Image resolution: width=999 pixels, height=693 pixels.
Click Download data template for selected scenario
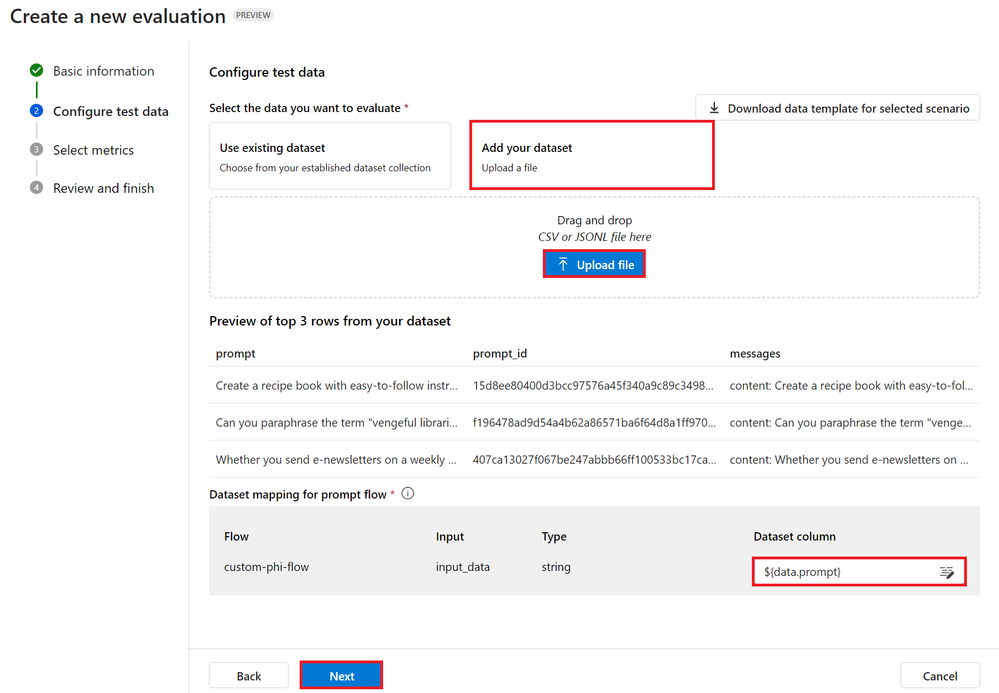[838, 108]
